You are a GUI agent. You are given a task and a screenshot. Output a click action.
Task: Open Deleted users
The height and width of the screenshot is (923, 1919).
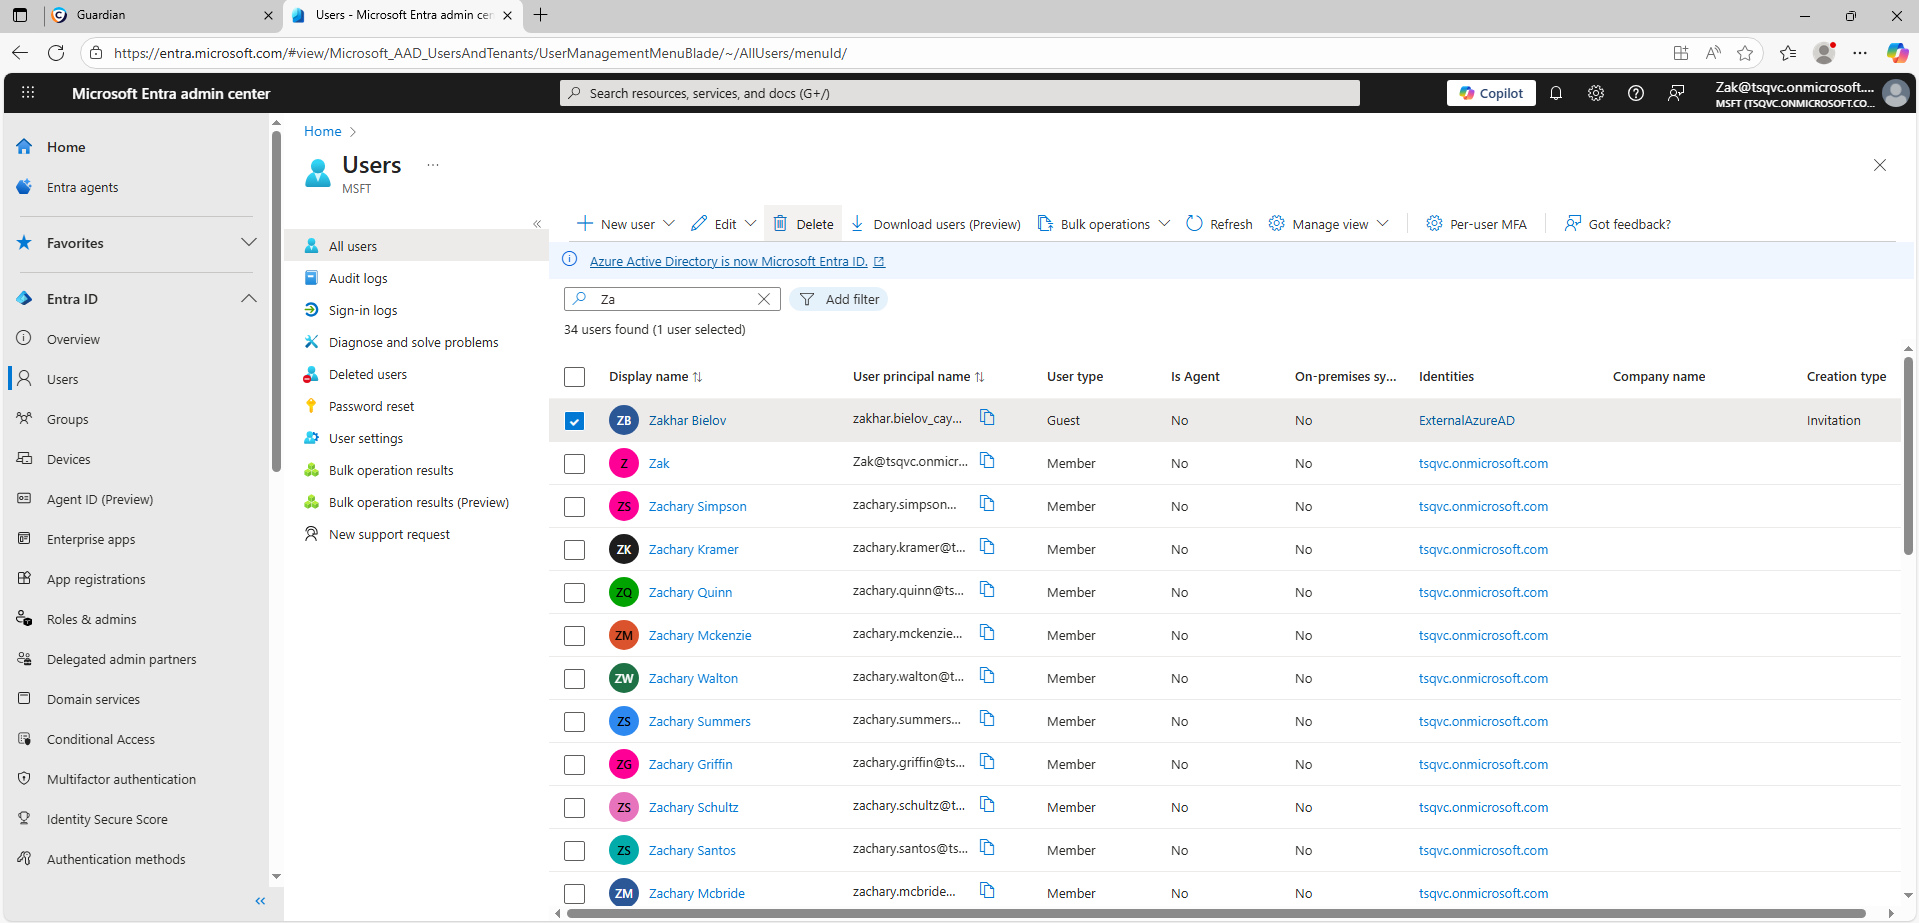pyautogui.click(x=366, y=374)
